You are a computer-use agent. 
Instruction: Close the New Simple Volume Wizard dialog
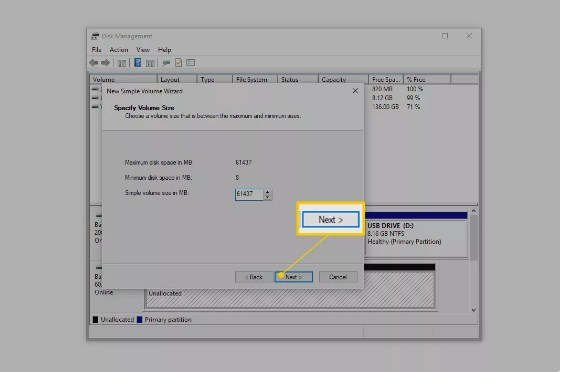click(x=355, y=91)
